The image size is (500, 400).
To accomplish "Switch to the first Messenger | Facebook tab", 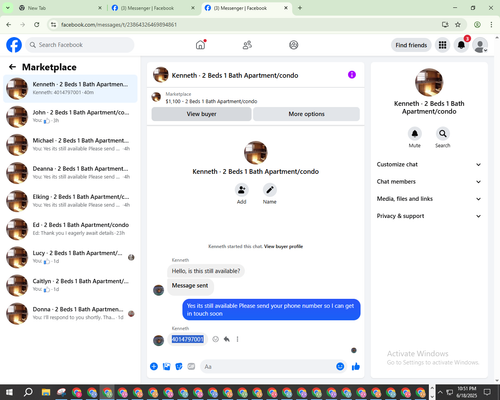I will 152,8.
